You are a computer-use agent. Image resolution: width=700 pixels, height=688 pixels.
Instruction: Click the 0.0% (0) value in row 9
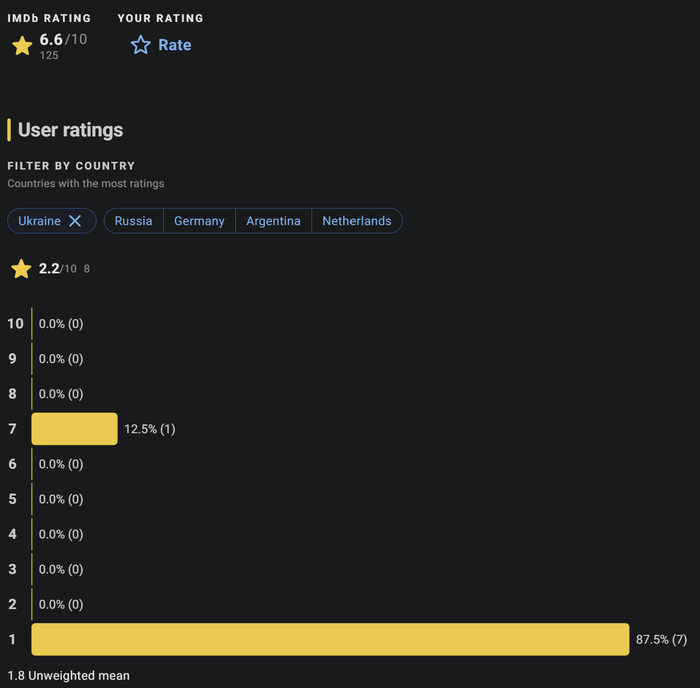pos(61,359)
